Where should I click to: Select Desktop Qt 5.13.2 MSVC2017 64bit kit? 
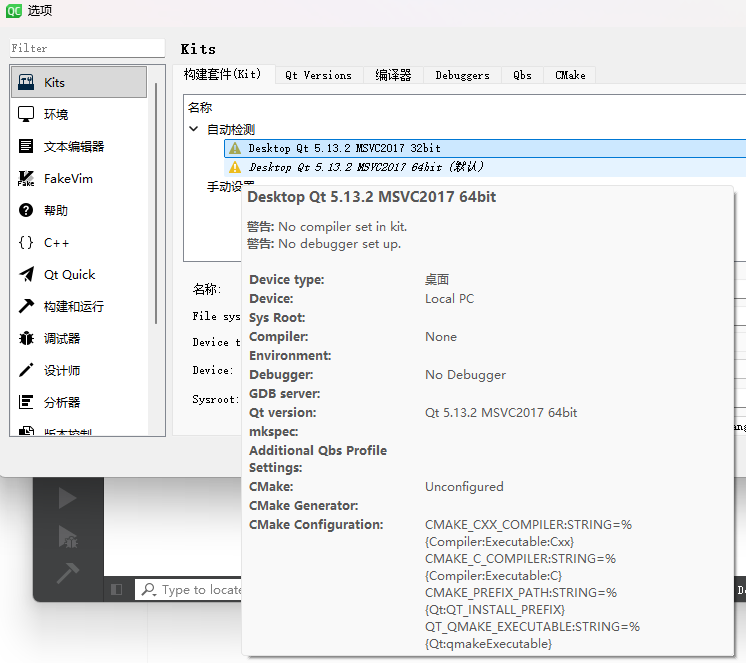coord(485,167)
